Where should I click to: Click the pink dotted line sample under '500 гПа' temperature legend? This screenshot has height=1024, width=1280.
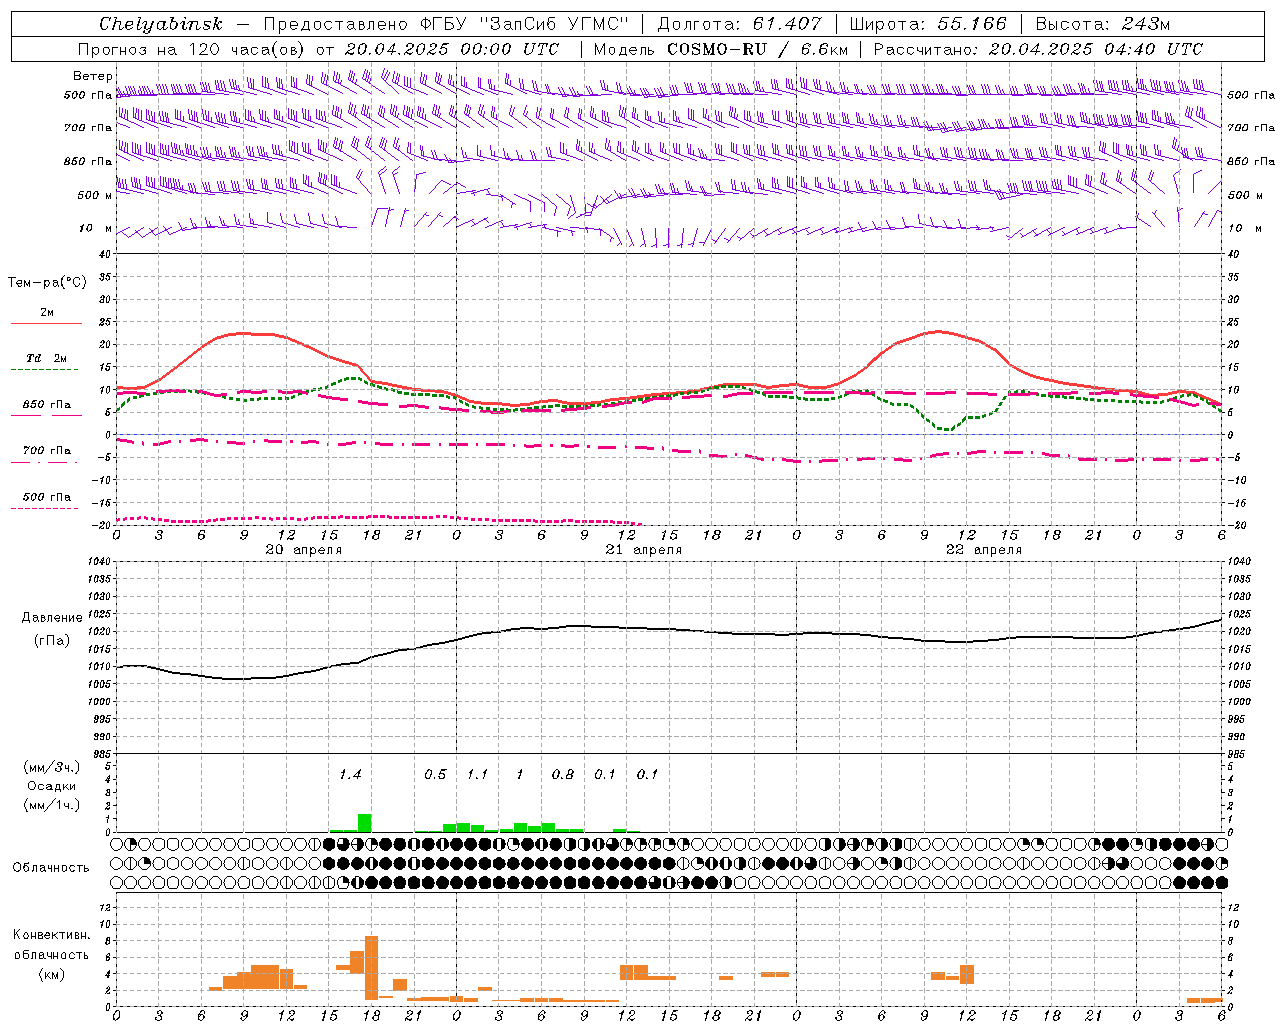tap(46, 508)
